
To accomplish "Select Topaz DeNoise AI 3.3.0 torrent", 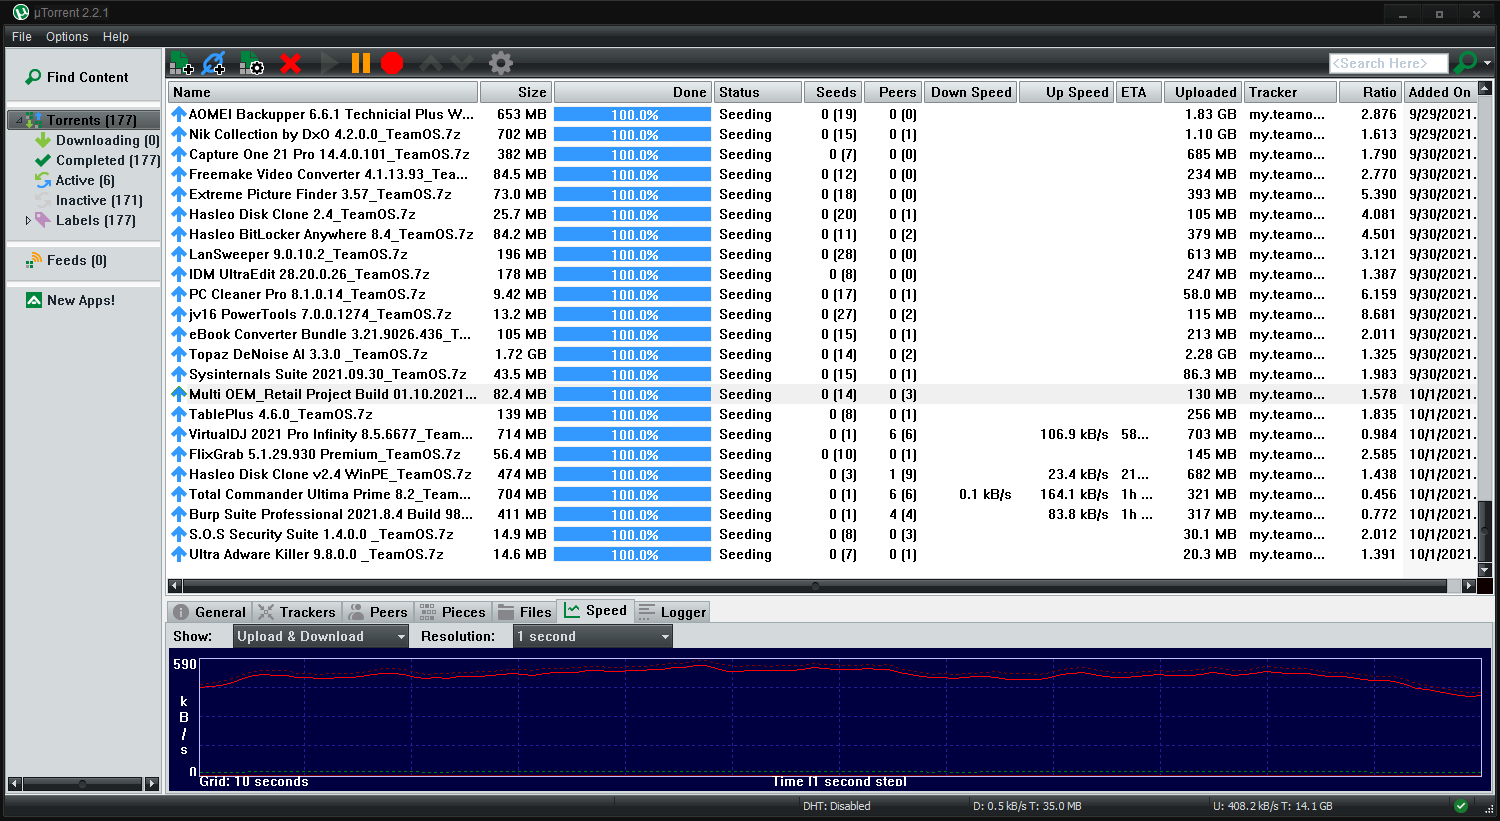I will [822, 354].
